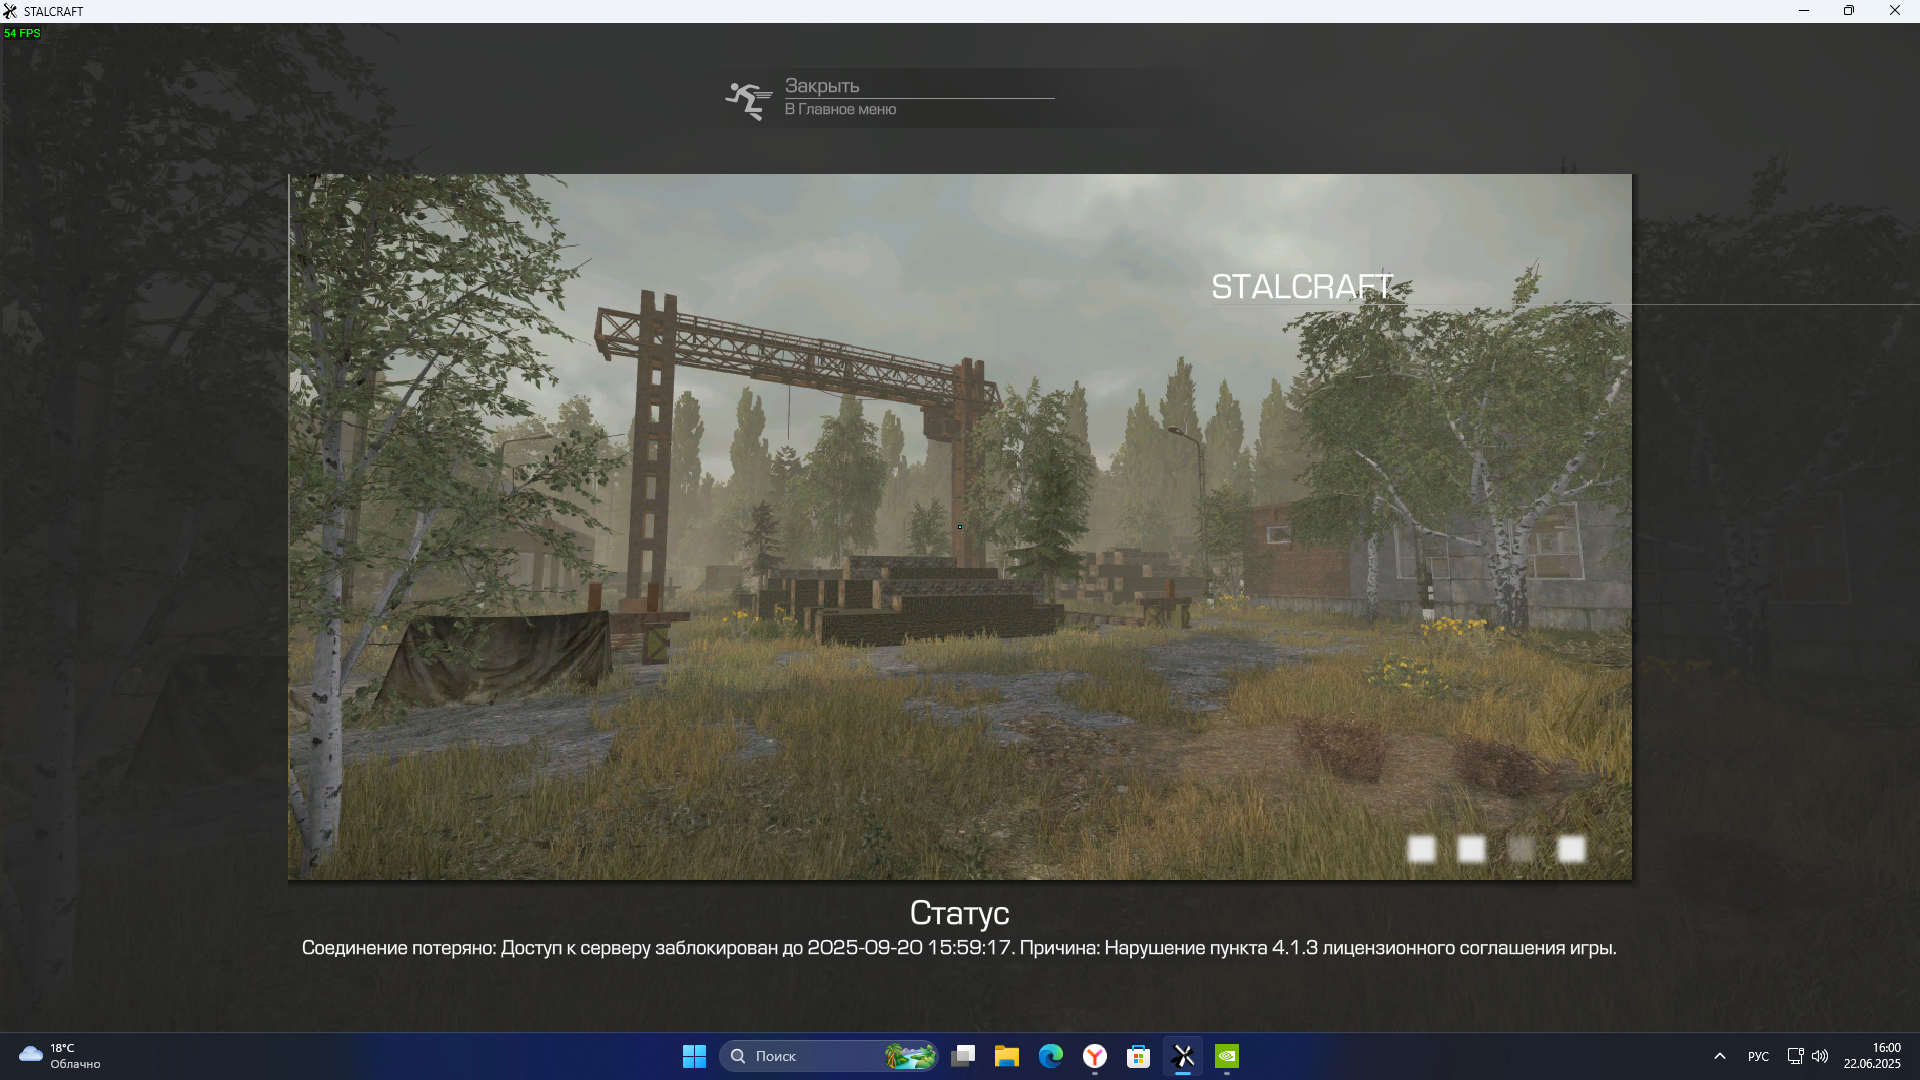Restore down the STALCRAFT window
The image size is (1920, 1080).
click(1849, 11)
